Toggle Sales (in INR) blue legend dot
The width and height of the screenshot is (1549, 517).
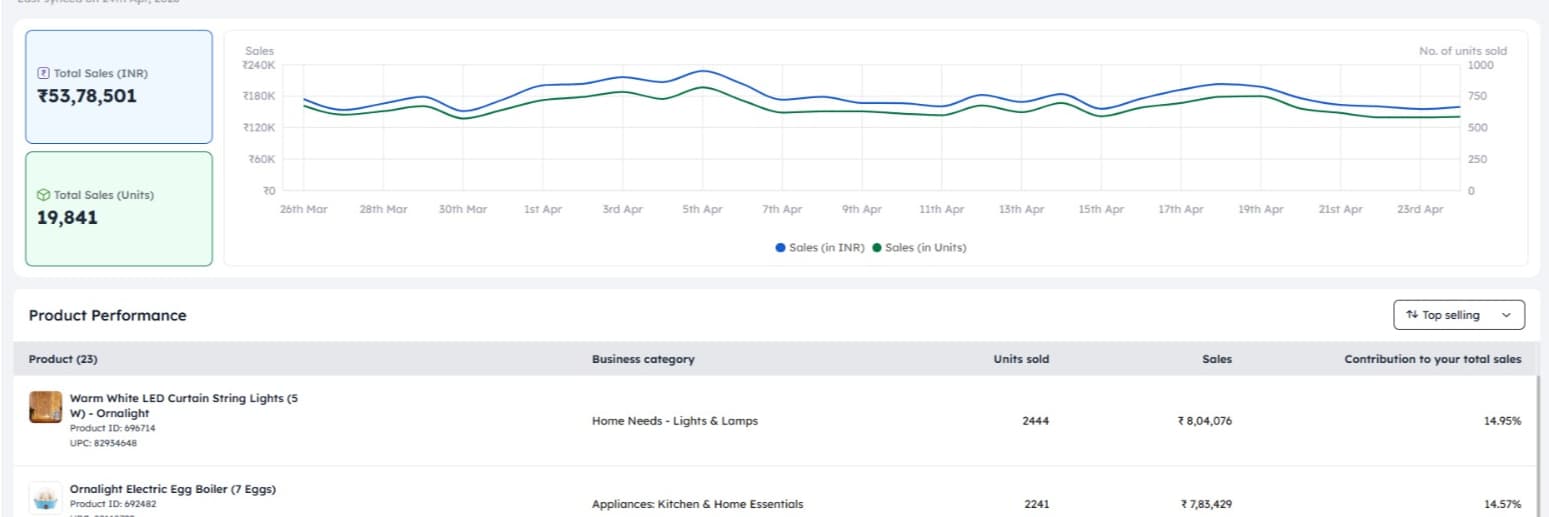tap(780, 248)
